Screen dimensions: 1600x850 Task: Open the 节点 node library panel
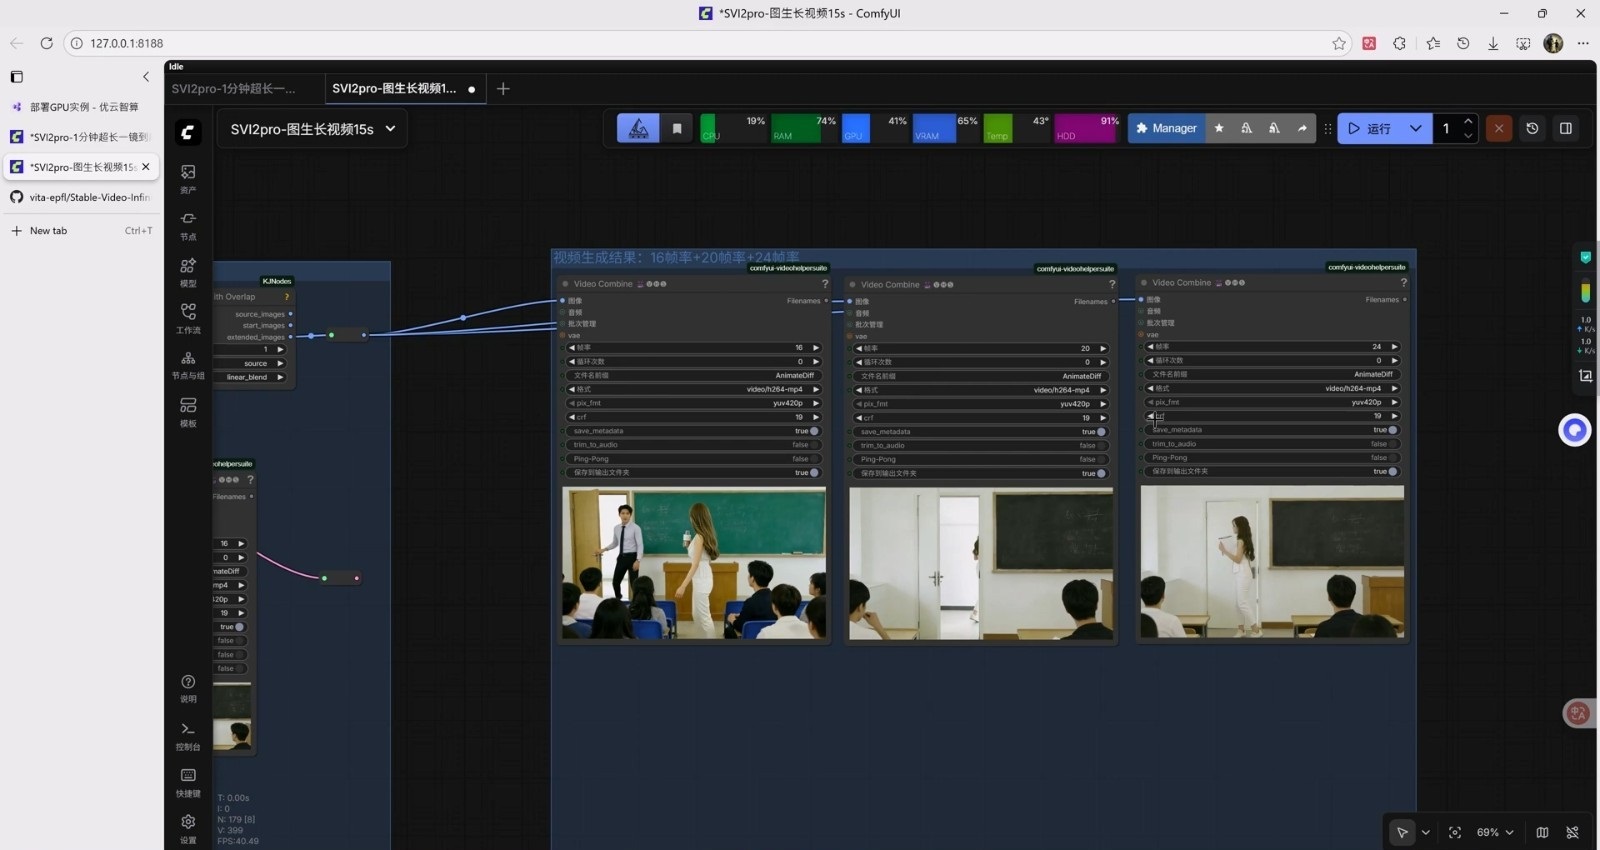click(x=188, y=225)
